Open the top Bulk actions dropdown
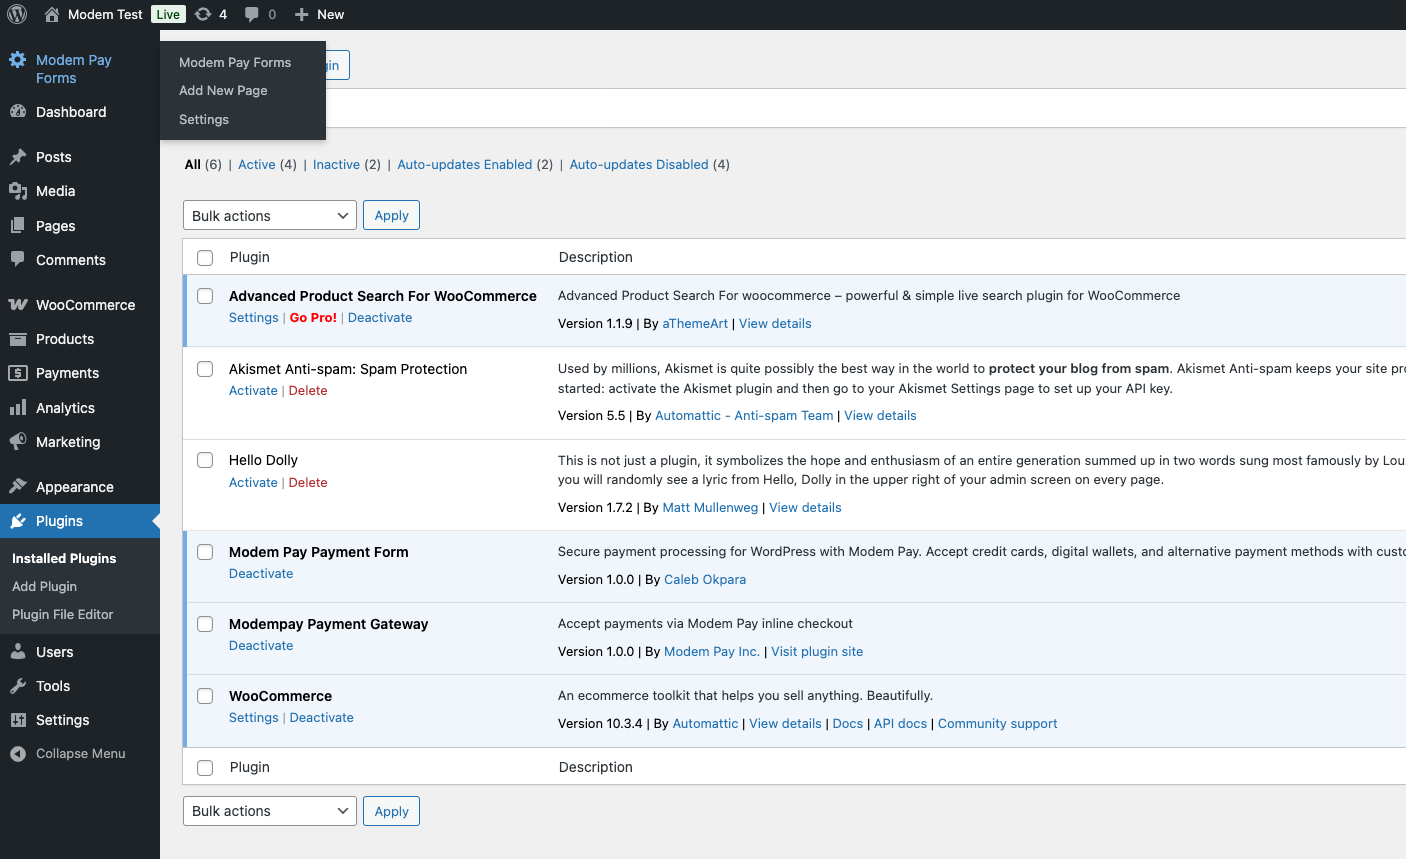The width and height of the screenshot is (1406, 859). (270, 216)
